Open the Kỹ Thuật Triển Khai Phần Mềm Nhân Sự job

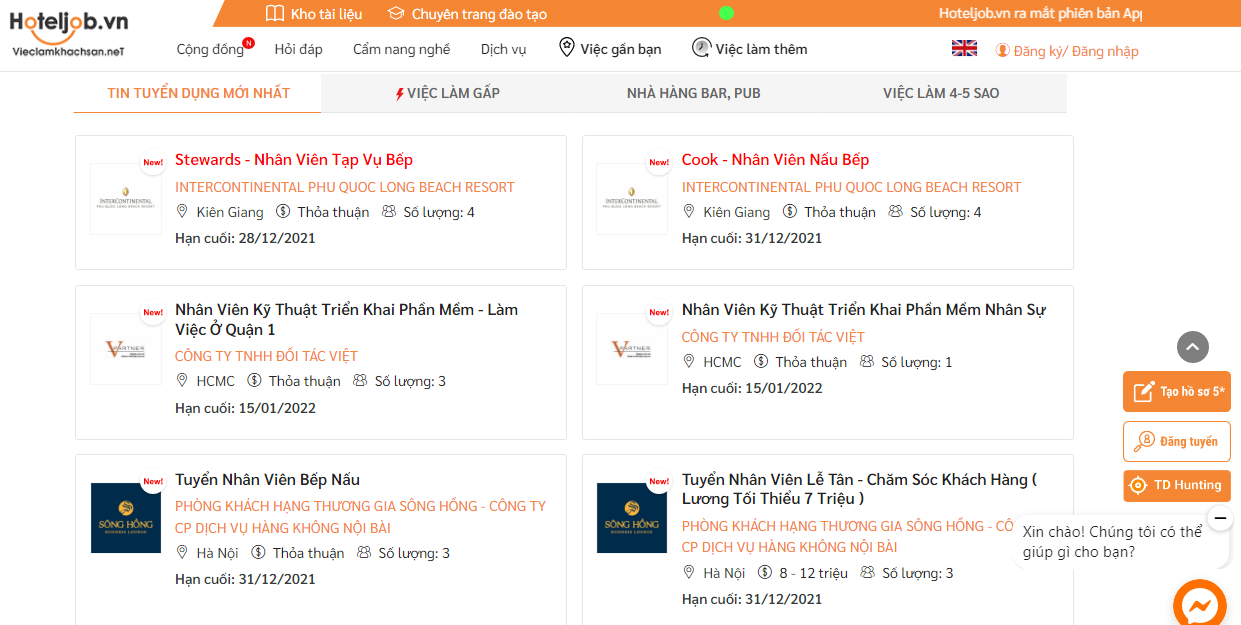tap(864, 310)
